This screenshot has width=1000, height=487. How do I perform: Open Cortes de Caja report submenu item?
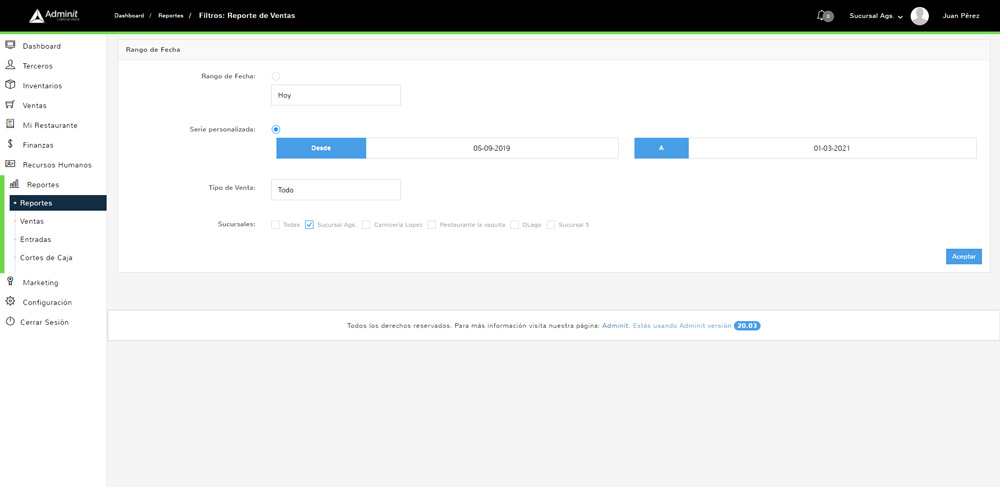pos(46,258)
